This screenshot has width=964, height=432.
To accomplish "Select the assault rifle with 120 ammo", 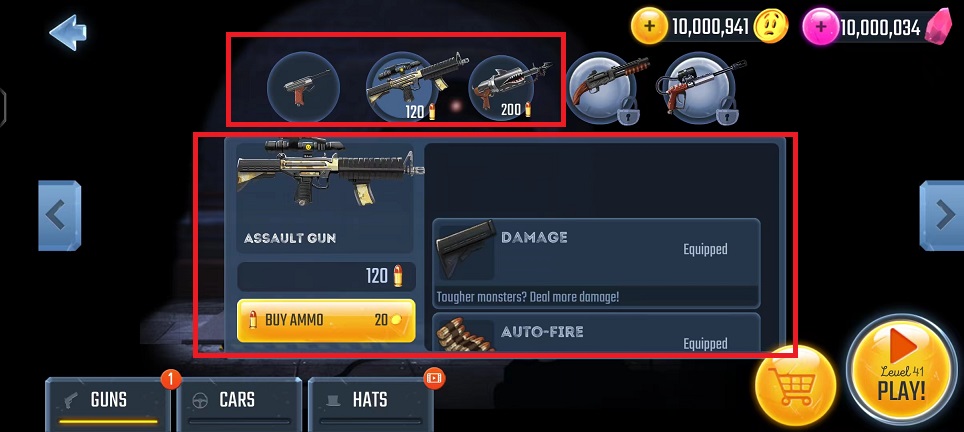I will [403, 86].
